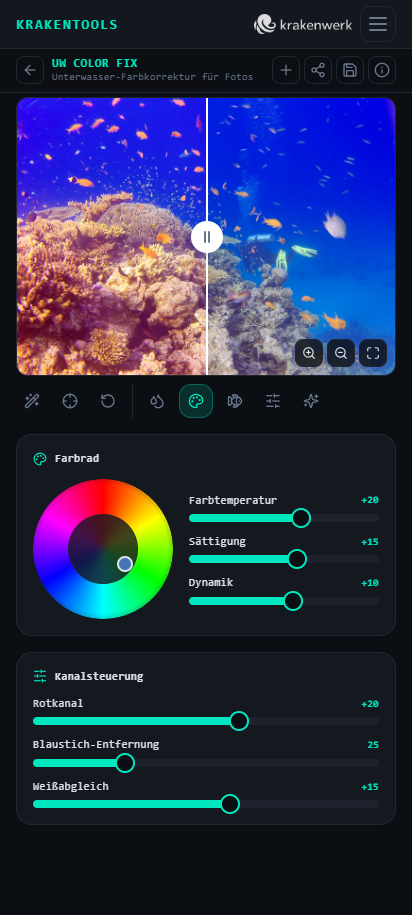Click the corrected left half of preview

pos(111,236)
